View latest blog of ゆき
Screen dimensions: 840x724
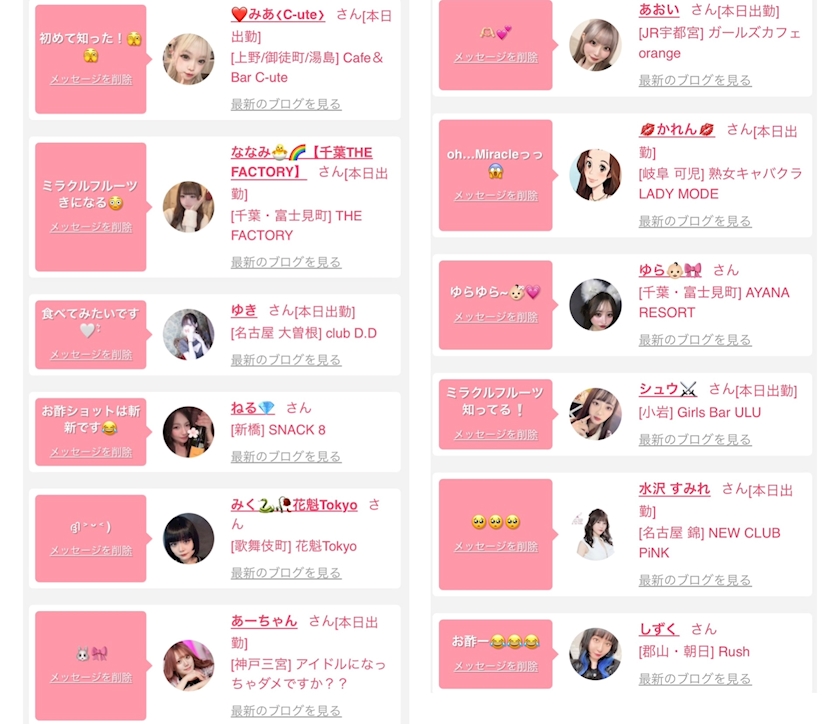tap(286, 360)
